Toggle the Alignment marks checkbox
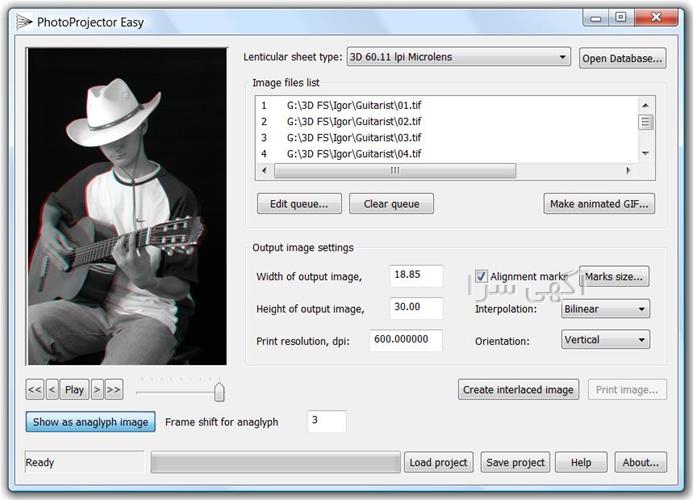The width and height of the screenshot is (693, 500). point(481,276)
